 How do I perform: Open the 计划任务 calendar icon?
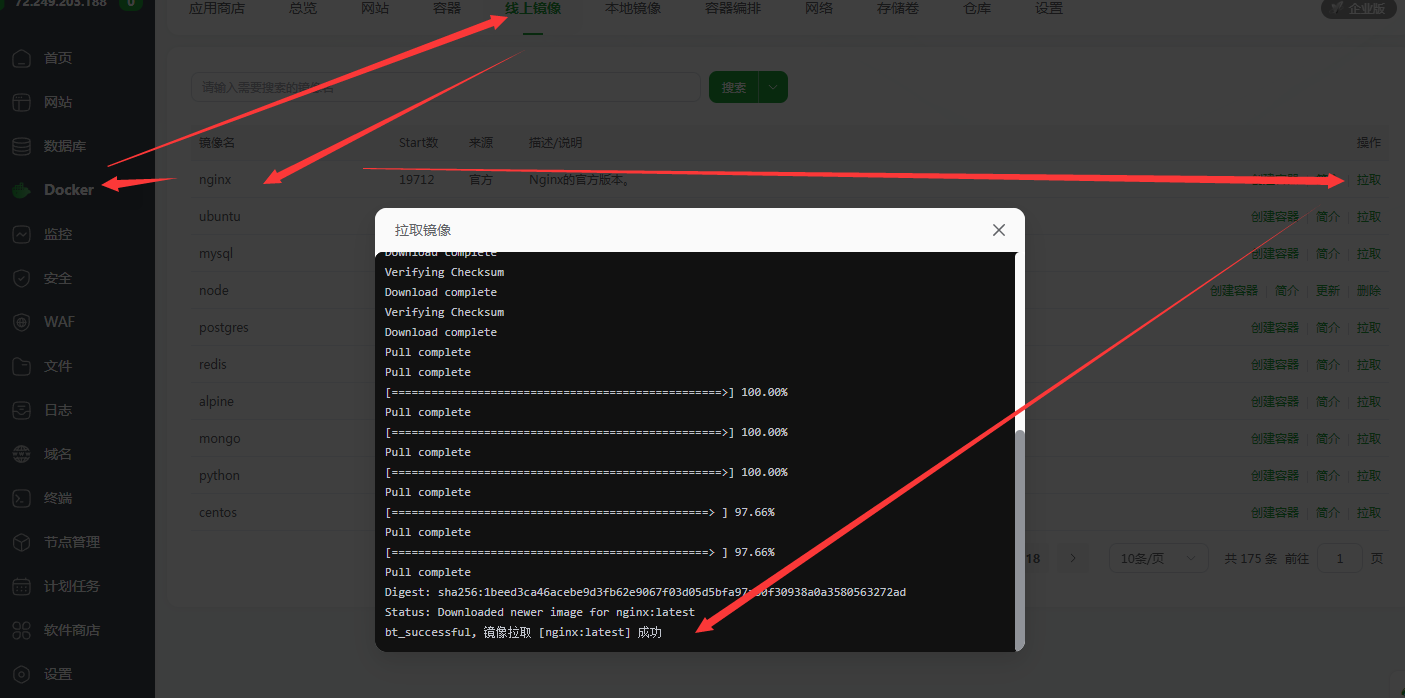(x=22, y=586)
